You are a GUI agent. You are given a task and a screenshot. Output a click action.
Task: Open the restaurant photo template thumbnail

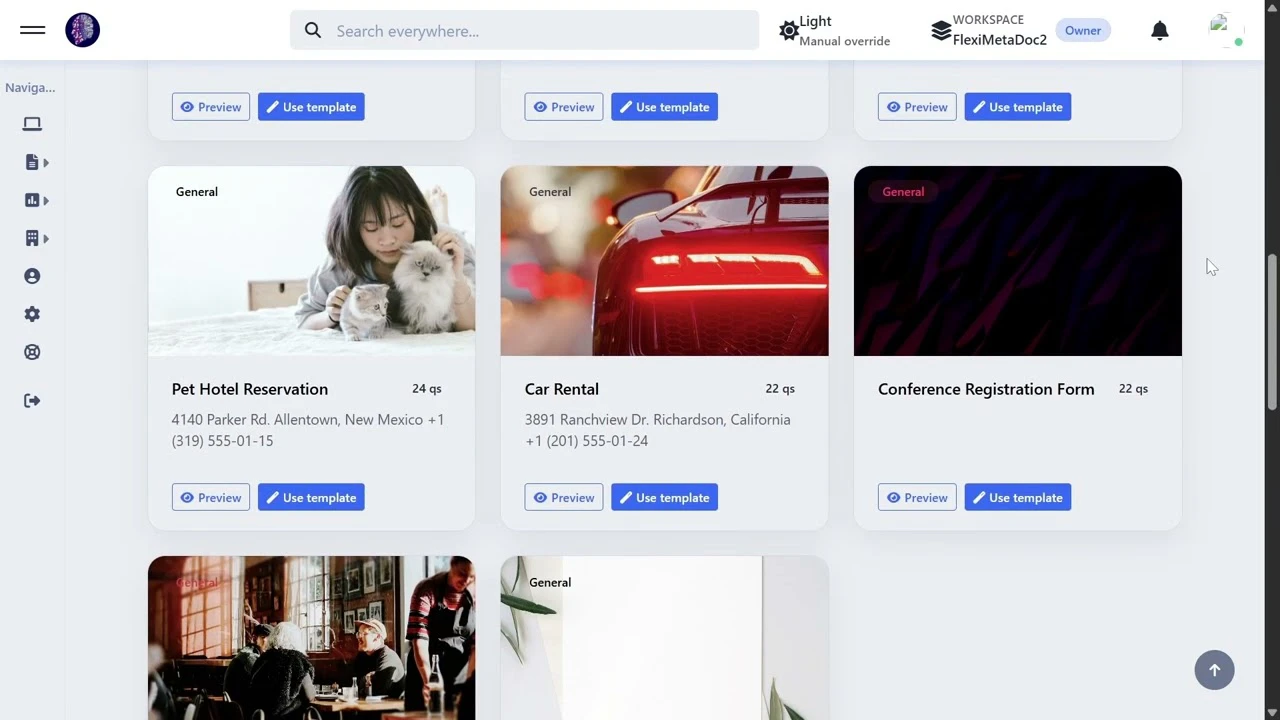(x=311, y=638)
